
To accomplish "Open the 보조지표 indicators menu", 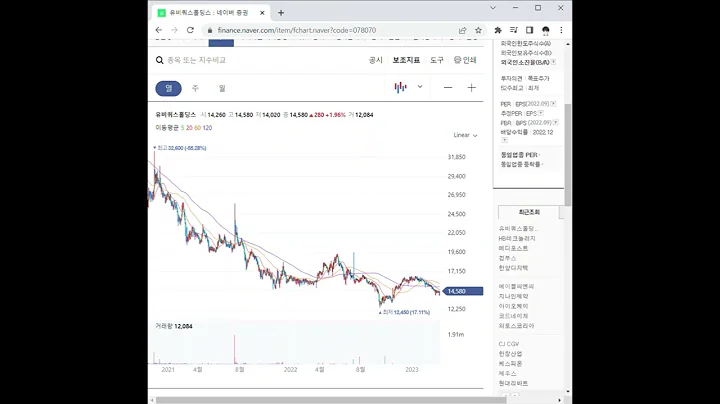I will click(406, 60).
